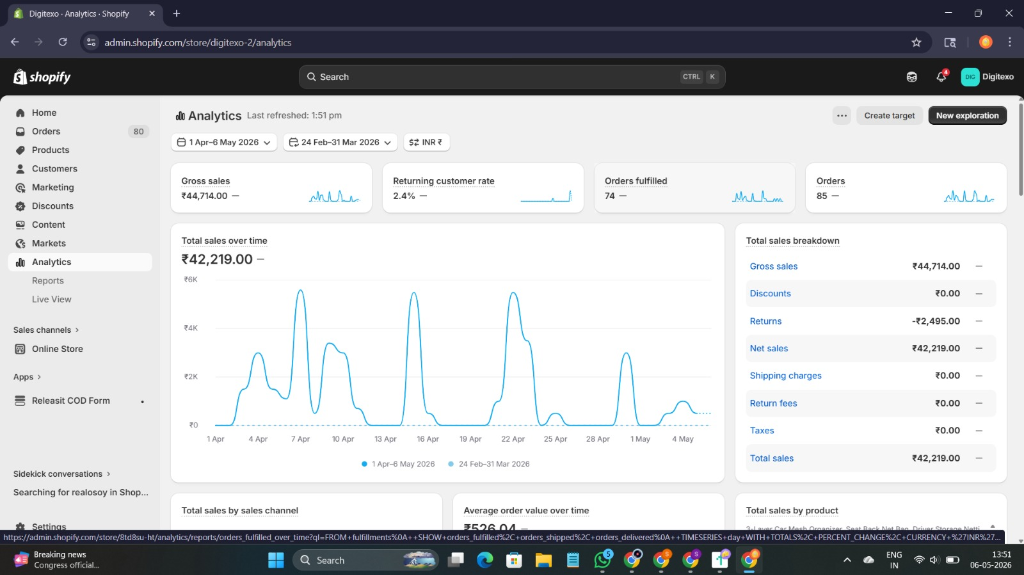The height and width of the screenshot is (575, 1024).
Task: Open the Returns link in breakdown
Action: [x=765, y=321]
